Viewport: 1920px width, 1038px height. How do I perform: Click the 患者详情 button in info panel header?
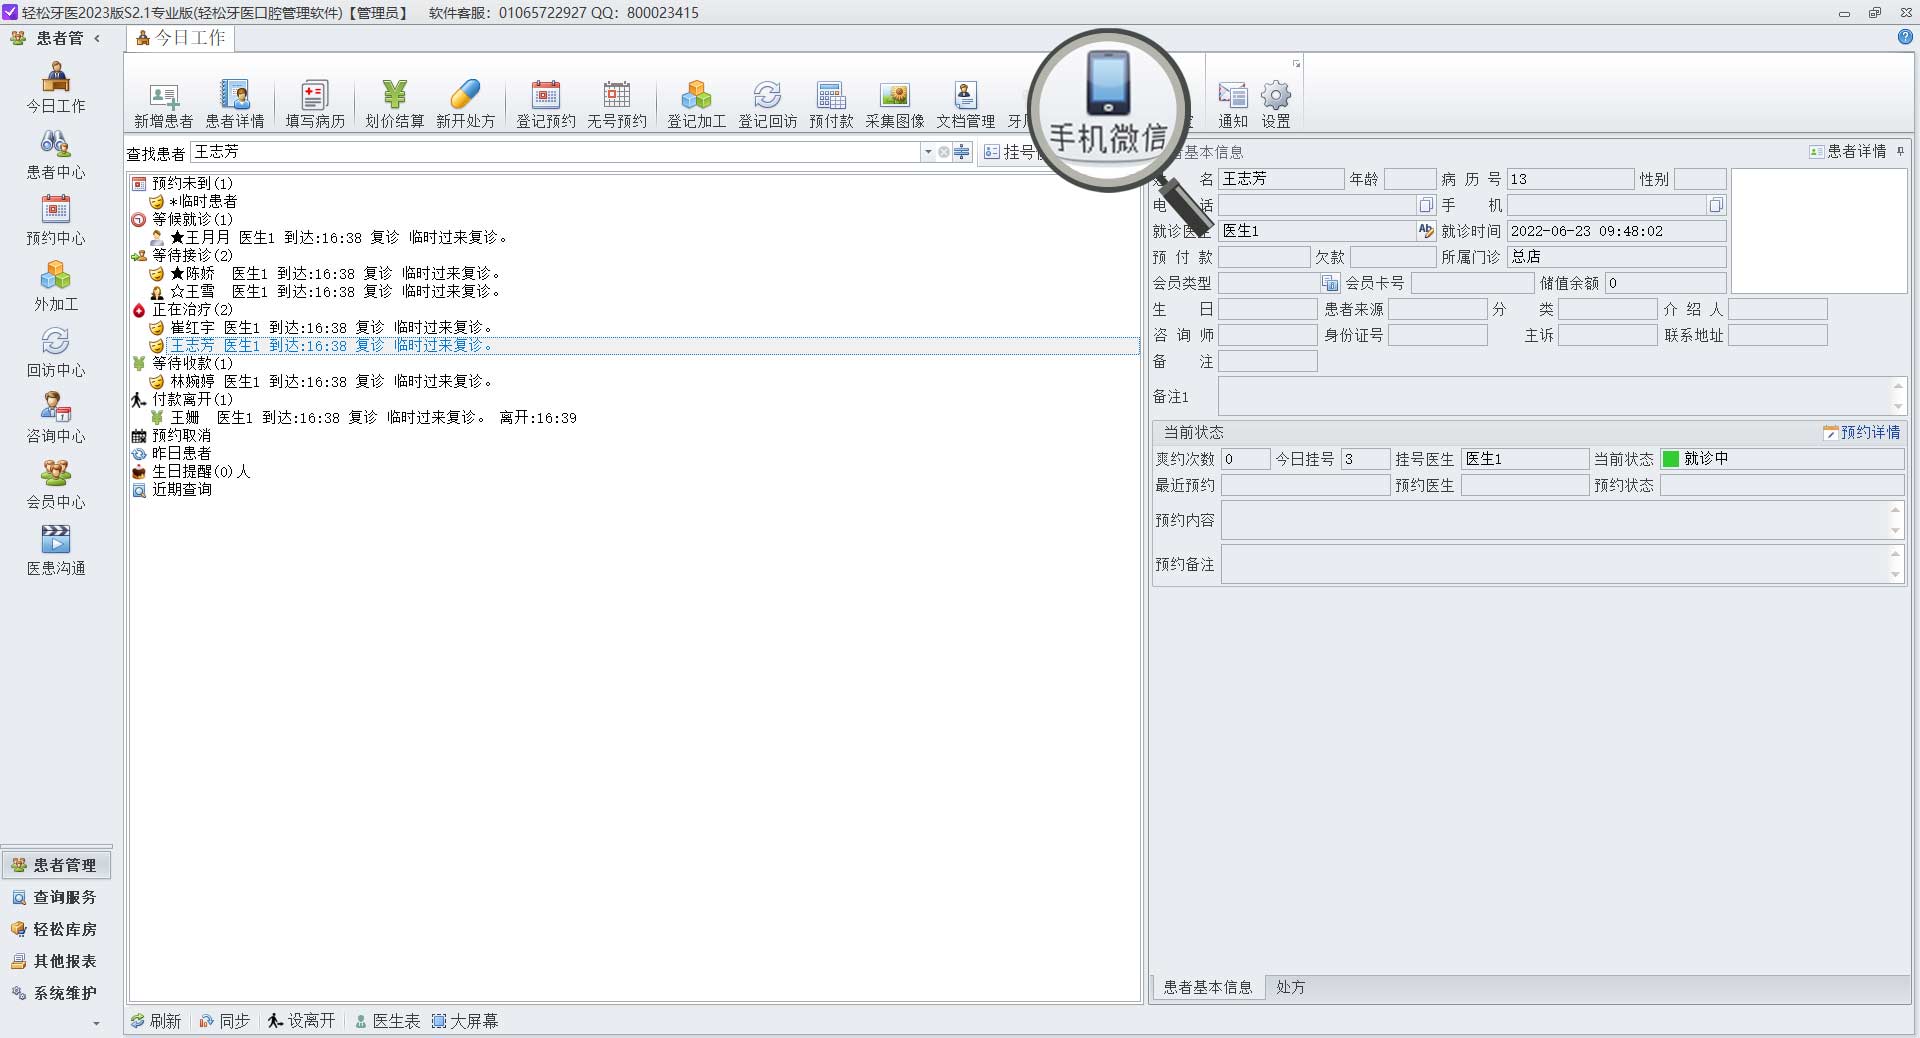click(1848, 151)
